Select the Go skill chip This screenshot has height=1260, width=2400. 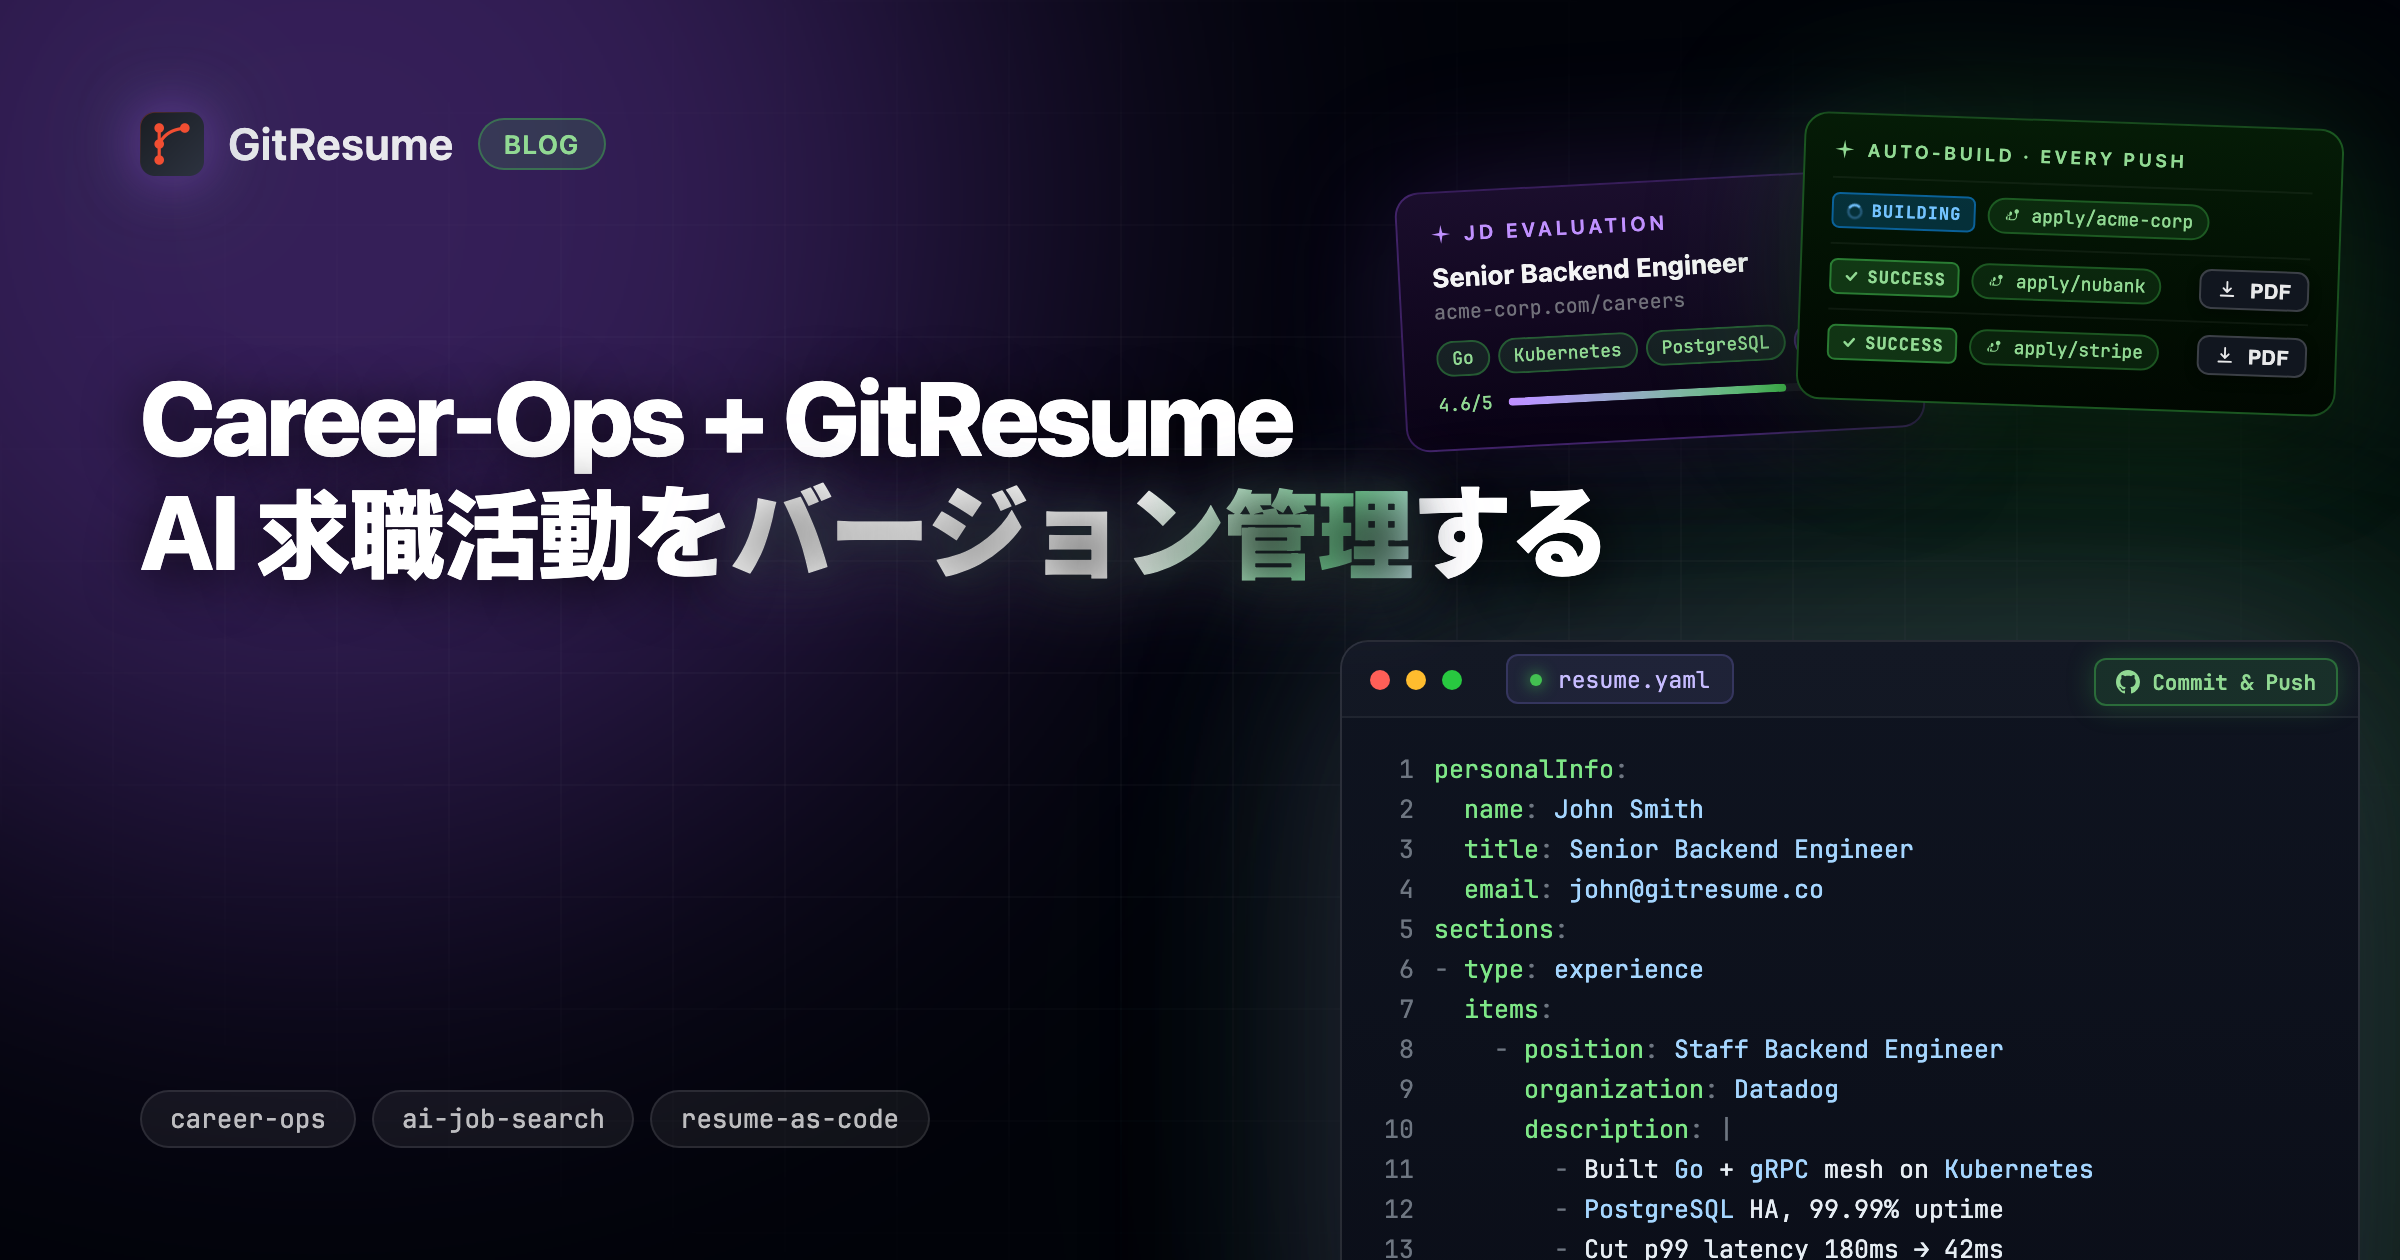click(x=1463, y=358)
